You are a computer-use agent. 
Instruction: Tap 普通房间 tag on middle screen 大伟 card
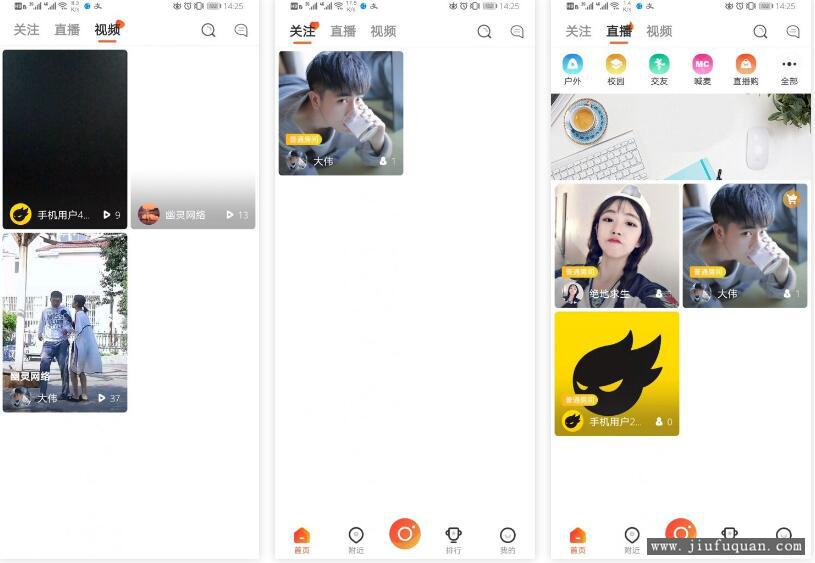click(x=304, y=139)
